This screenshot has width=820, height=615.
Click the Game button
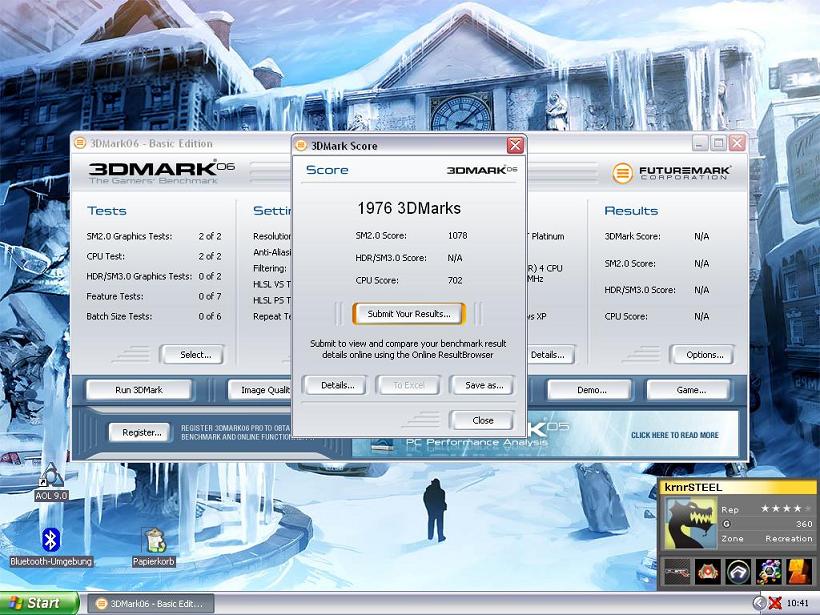(x=690, y=390)
